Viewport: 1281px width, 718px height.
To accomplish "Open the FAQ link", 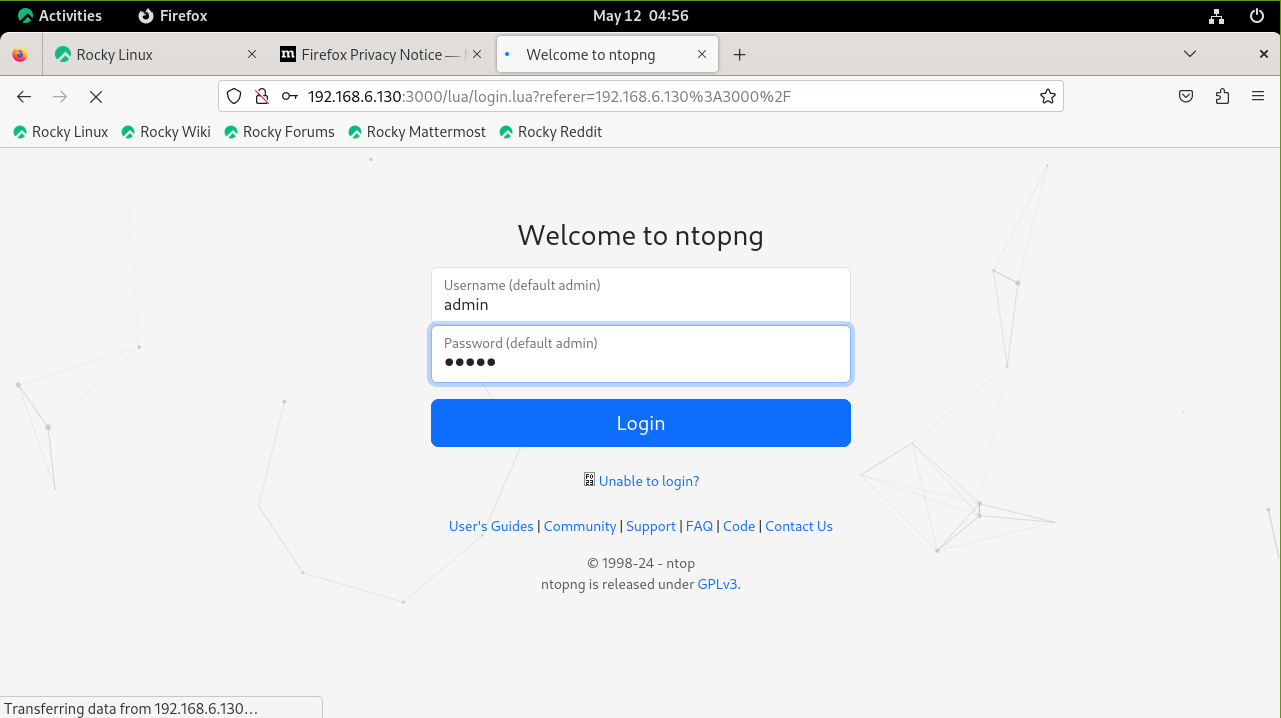I will point(699,526).
